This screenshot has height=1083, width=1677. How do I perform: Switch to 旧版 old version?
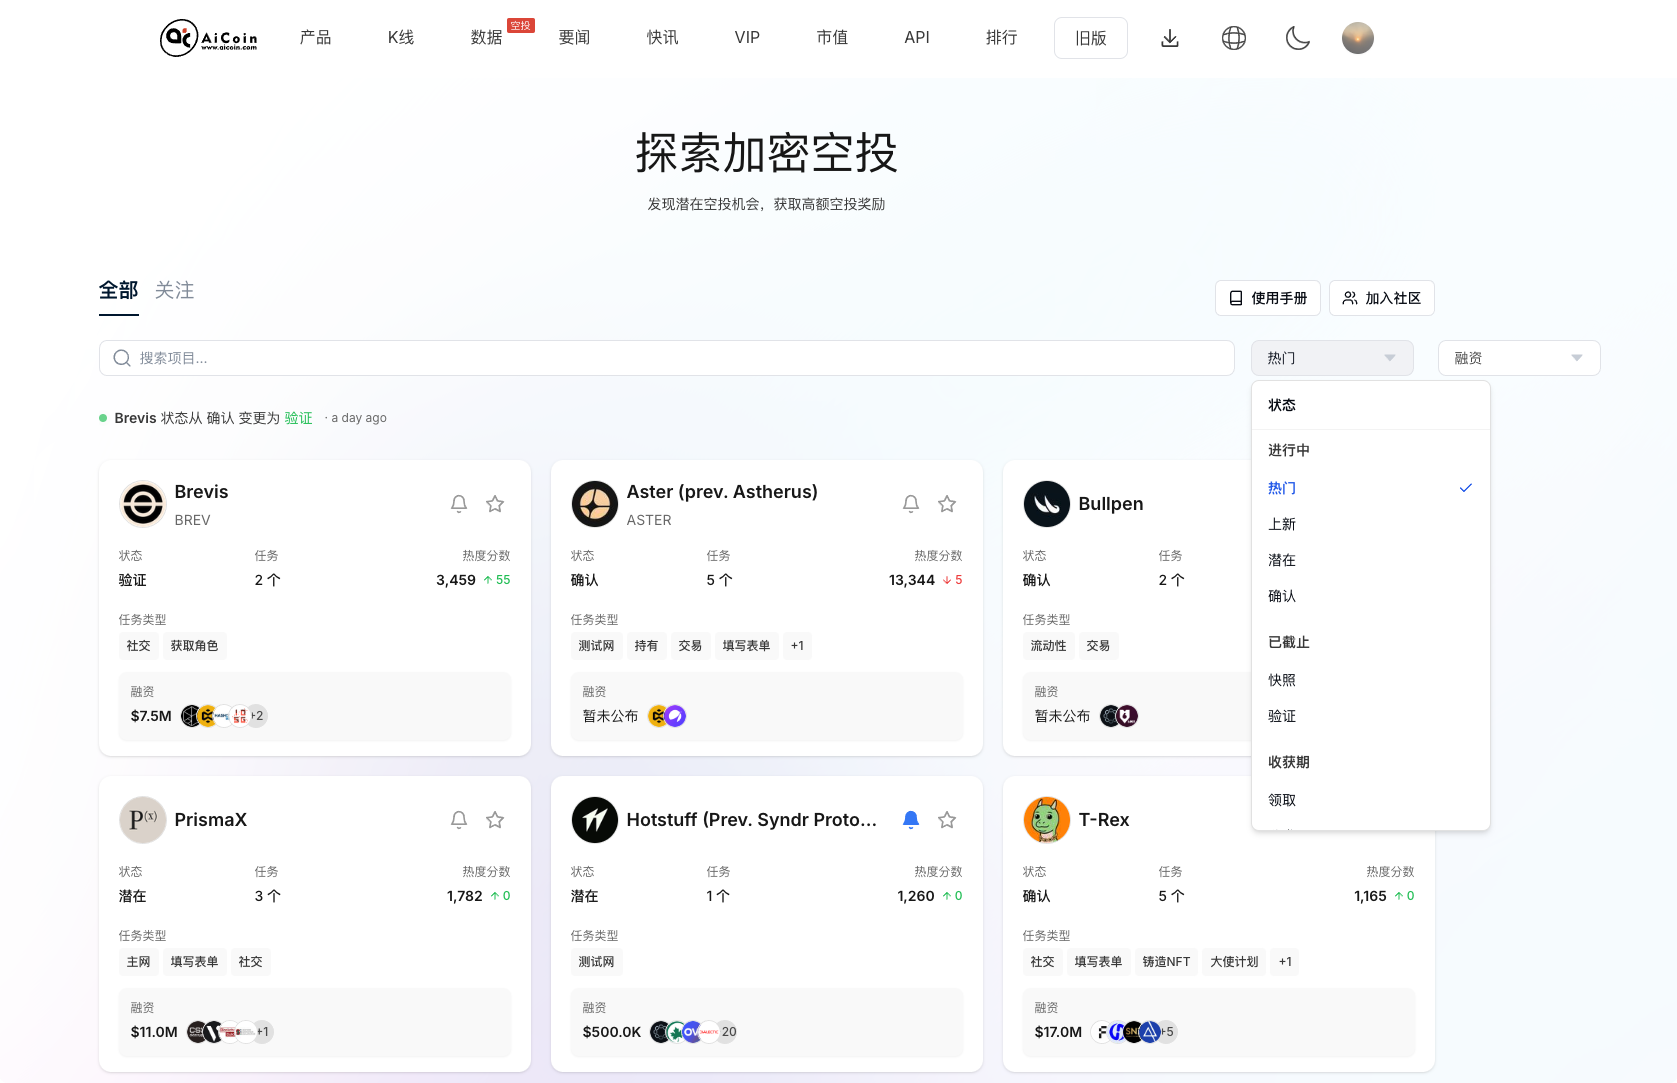click(1090, 38)
